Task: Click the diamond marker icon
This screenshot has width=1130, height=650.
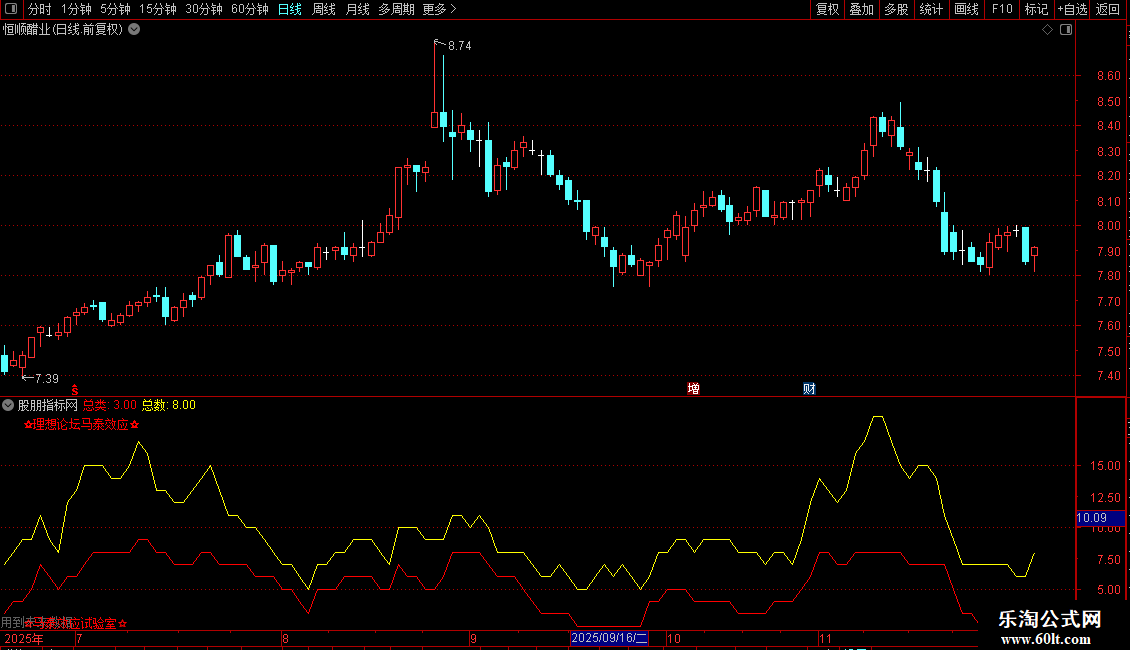Action: pos(1048,30)
